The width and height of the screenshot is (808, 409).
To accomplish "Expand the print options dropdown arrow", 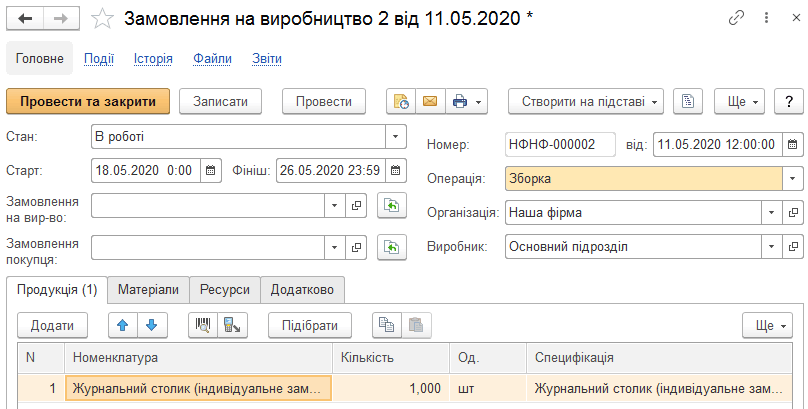I will click(479, 102).
